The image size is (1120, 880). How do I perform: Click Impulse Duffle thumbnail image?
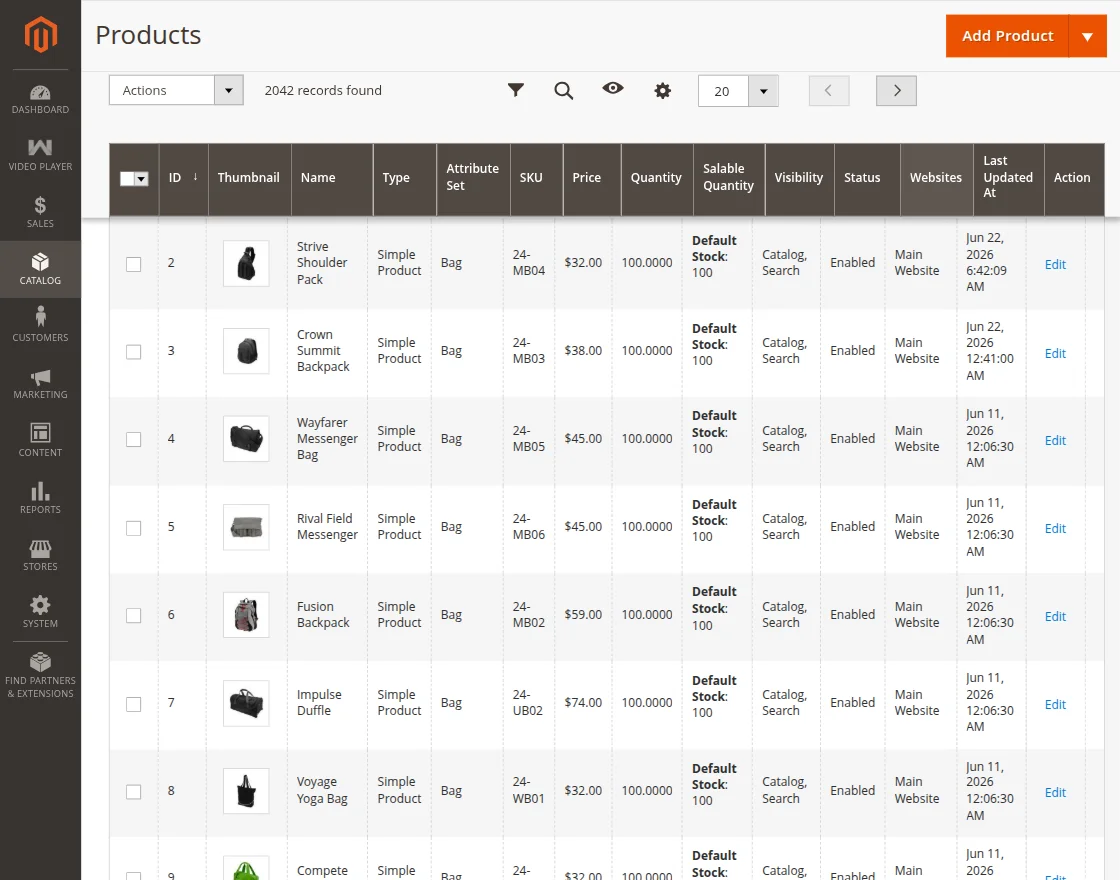click(246, 703)
